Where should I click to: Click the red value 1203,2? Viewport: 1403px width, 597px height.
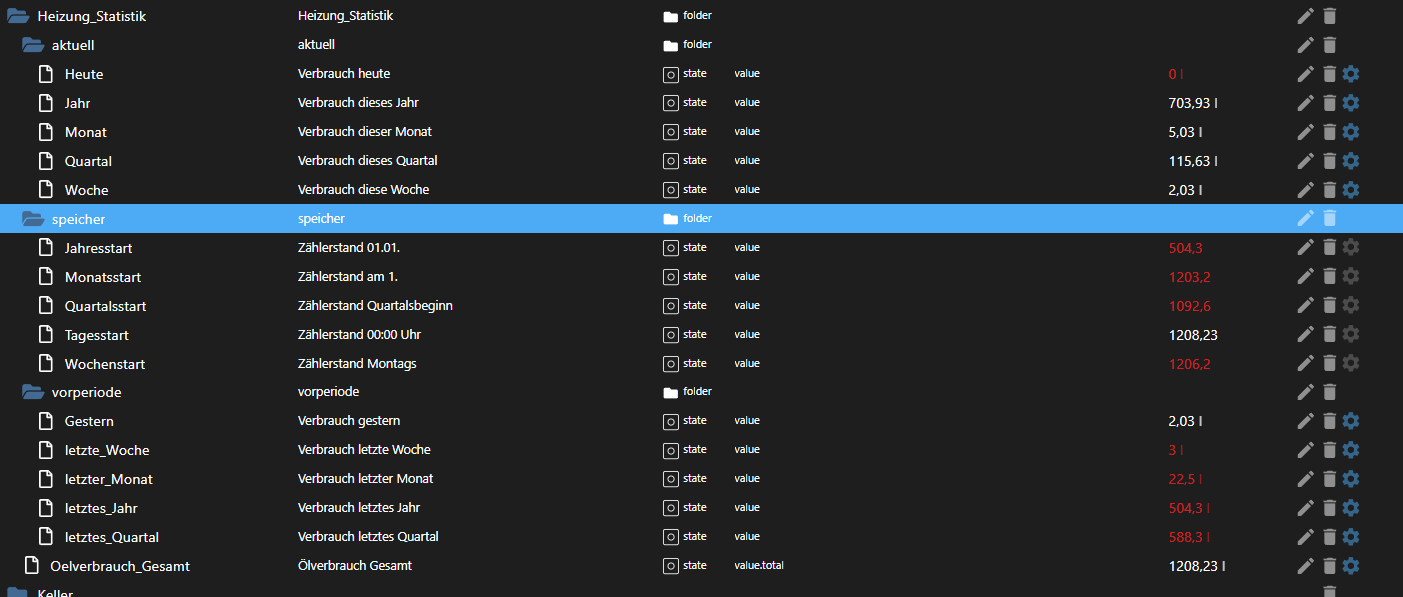pyautogui.click(x=1189, y=277)
